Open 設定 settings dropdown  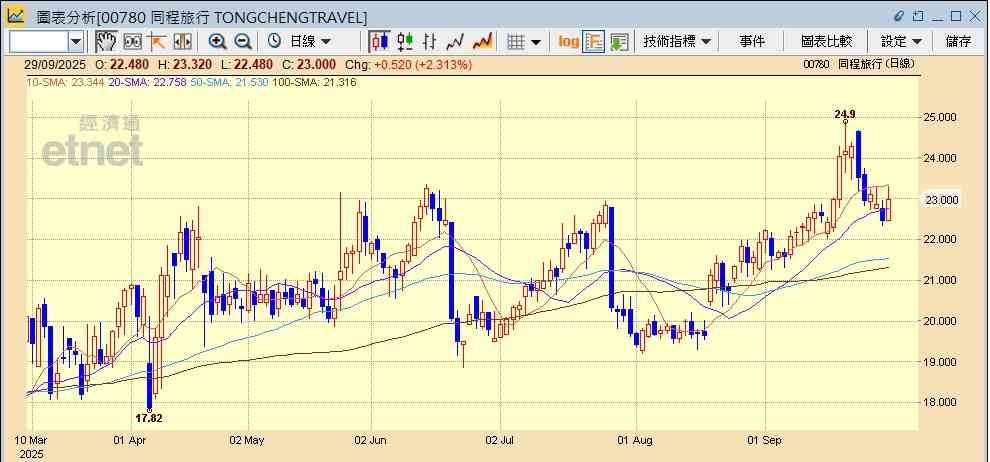click(901, 42)
